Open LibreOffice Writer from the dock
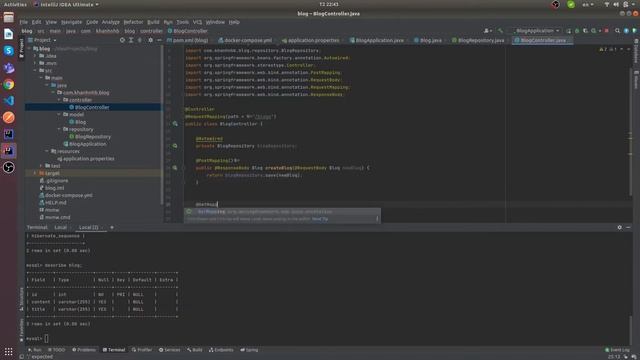 9,34
